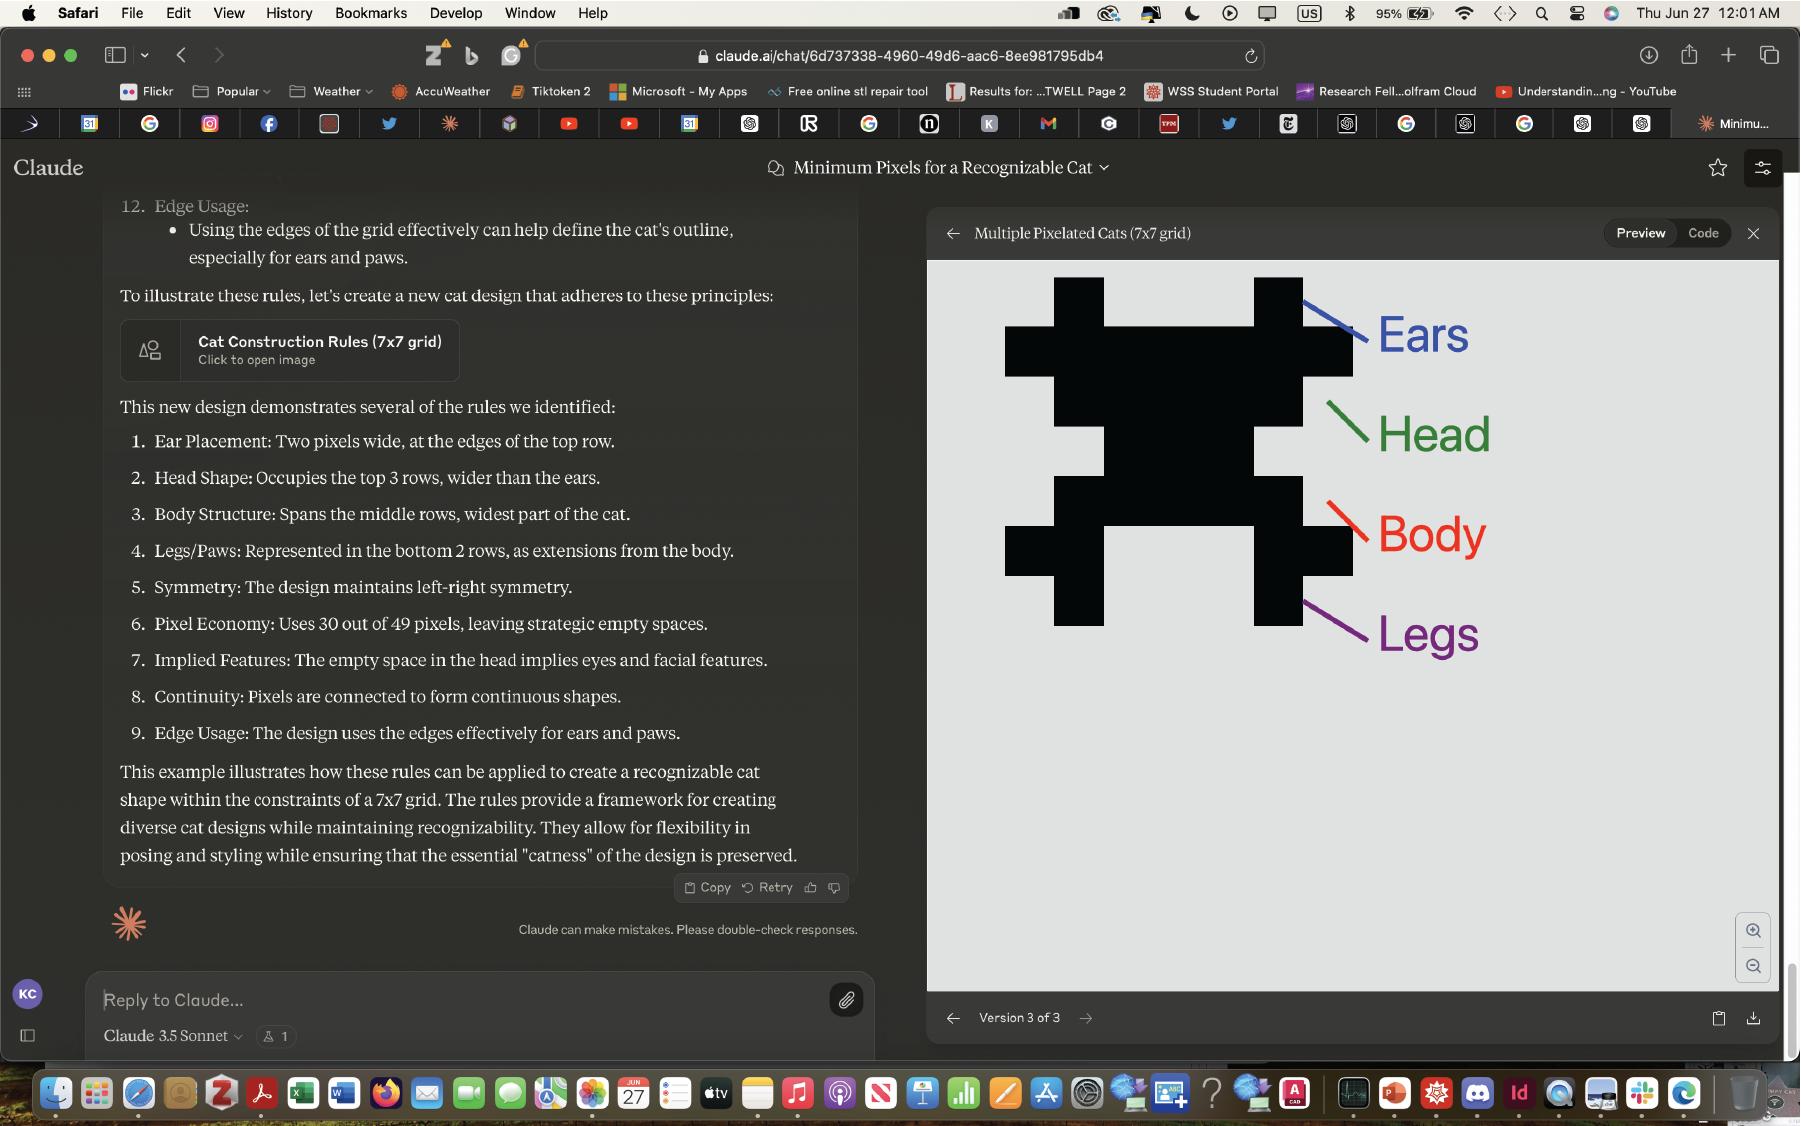Click the attach file paperclip icon
Image resolution: width=1801 pixels, height=1126 pixels.
point(846,999)
